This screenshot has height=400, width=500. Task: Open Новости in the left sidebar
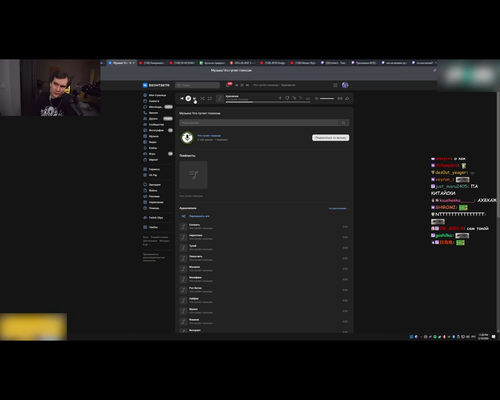point(152,101)
